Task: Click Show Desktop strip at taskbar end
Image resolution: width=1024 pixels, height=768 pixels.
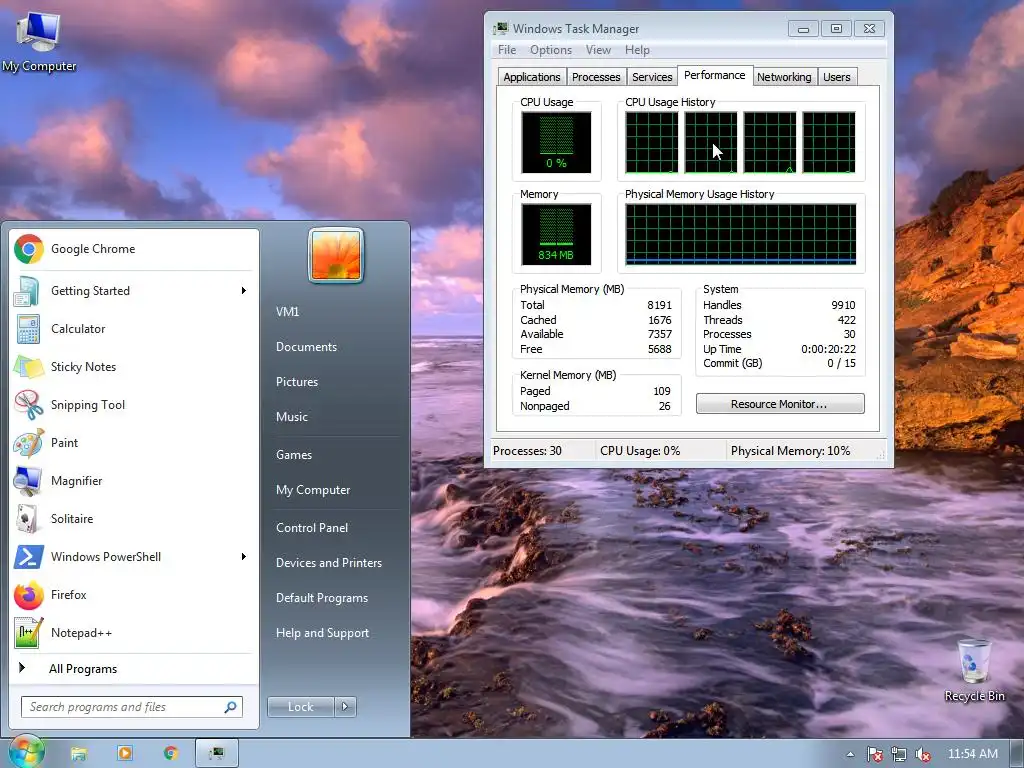Action: [1017, 754]
